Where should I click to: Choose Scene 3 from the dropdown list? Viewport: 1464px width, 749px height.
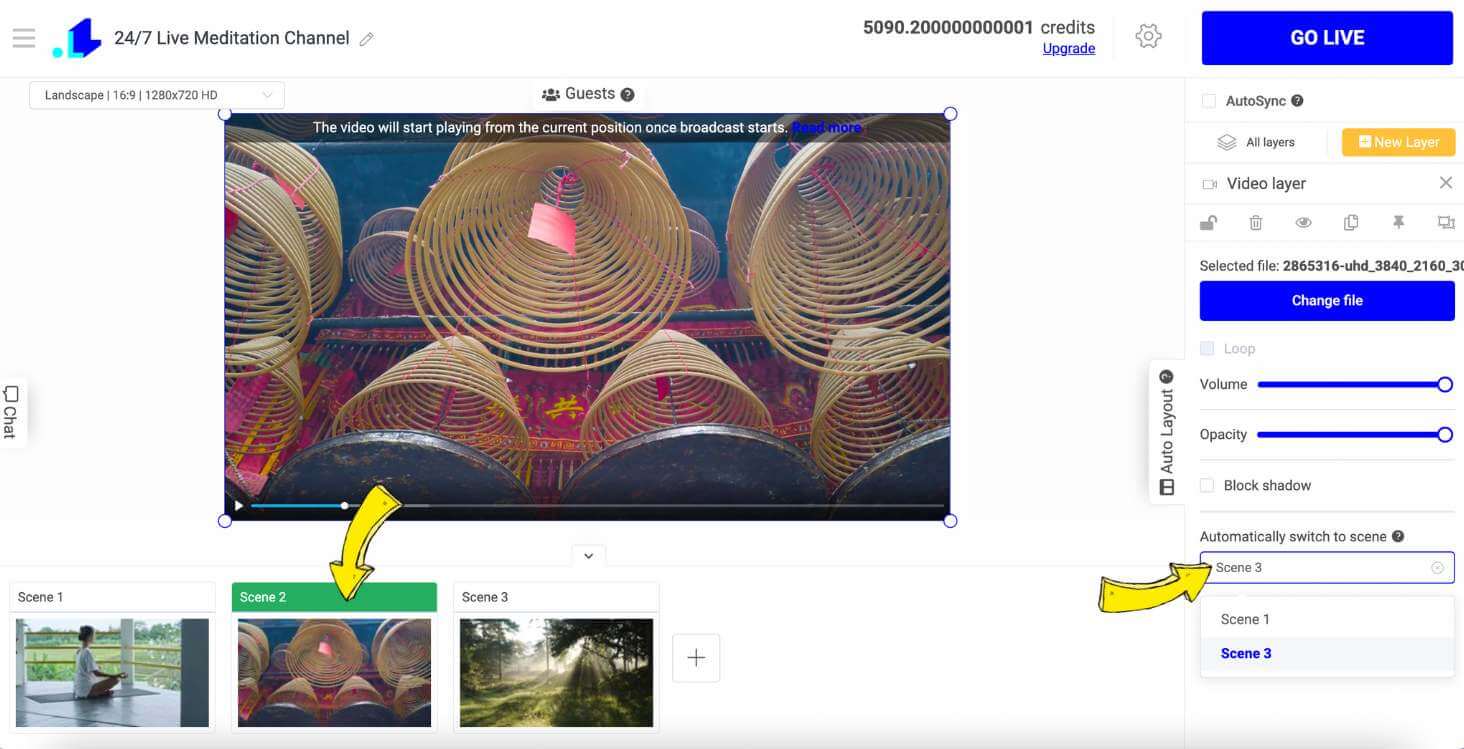[x=1327, y=653]
